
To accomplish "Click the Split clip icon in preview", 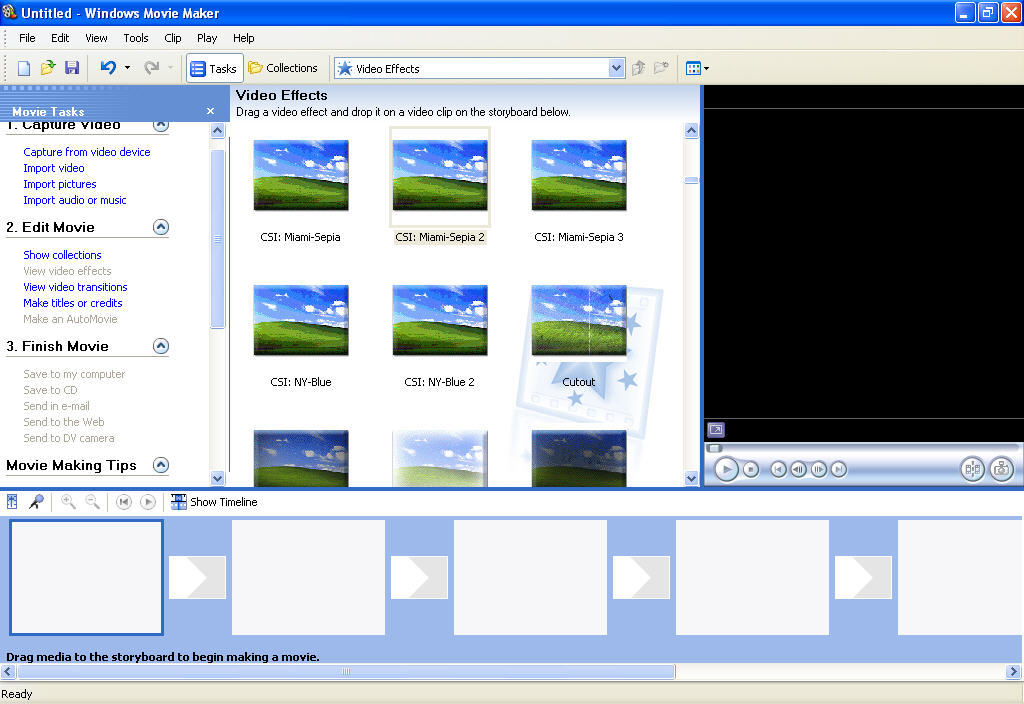I will [x=972, y=469].
